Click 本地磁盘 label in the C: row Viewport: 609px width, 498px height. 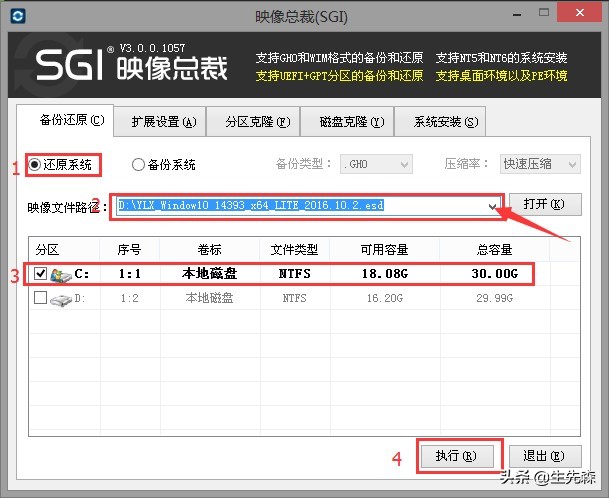[x=209, y=274]
